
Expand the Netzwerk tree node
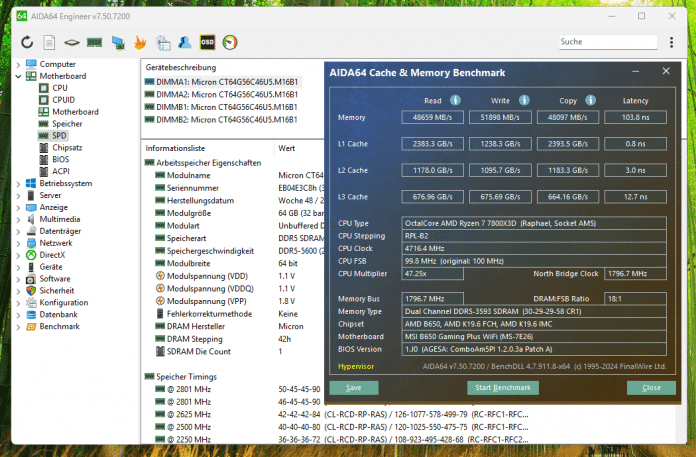tap(18, 244)
